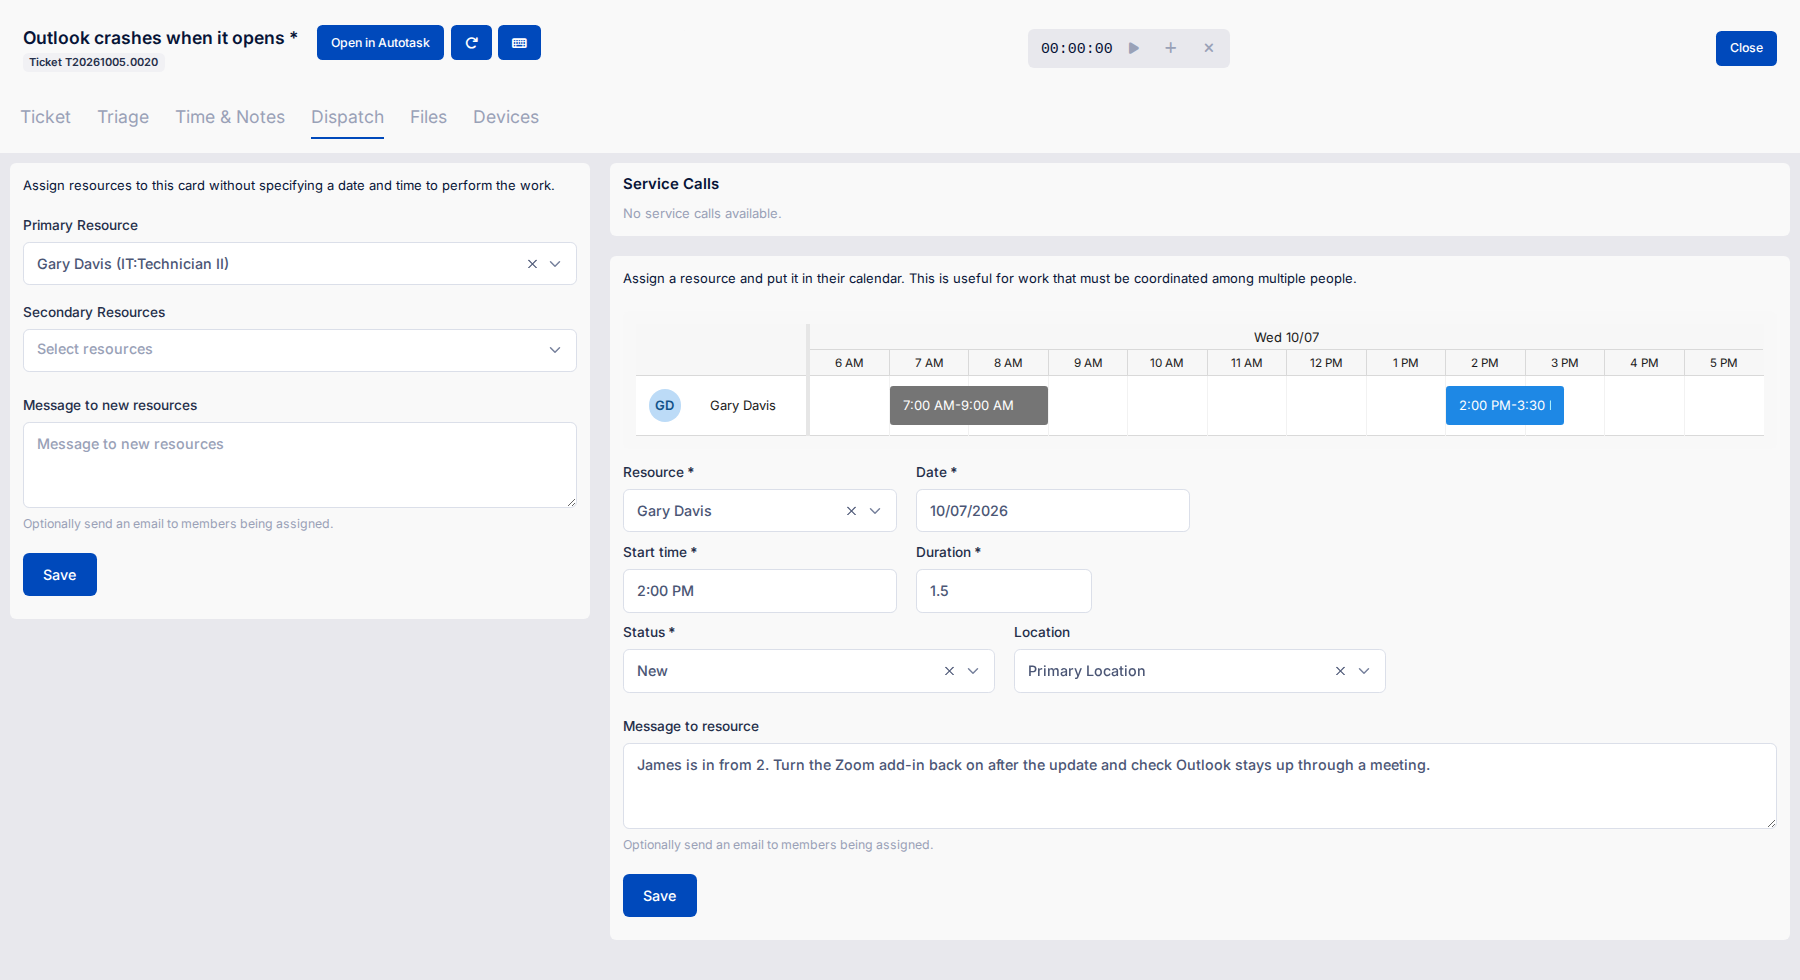Open the Files tab
Image resolution: width=1800 pixels, height=980 pixels.
[428, 117]
